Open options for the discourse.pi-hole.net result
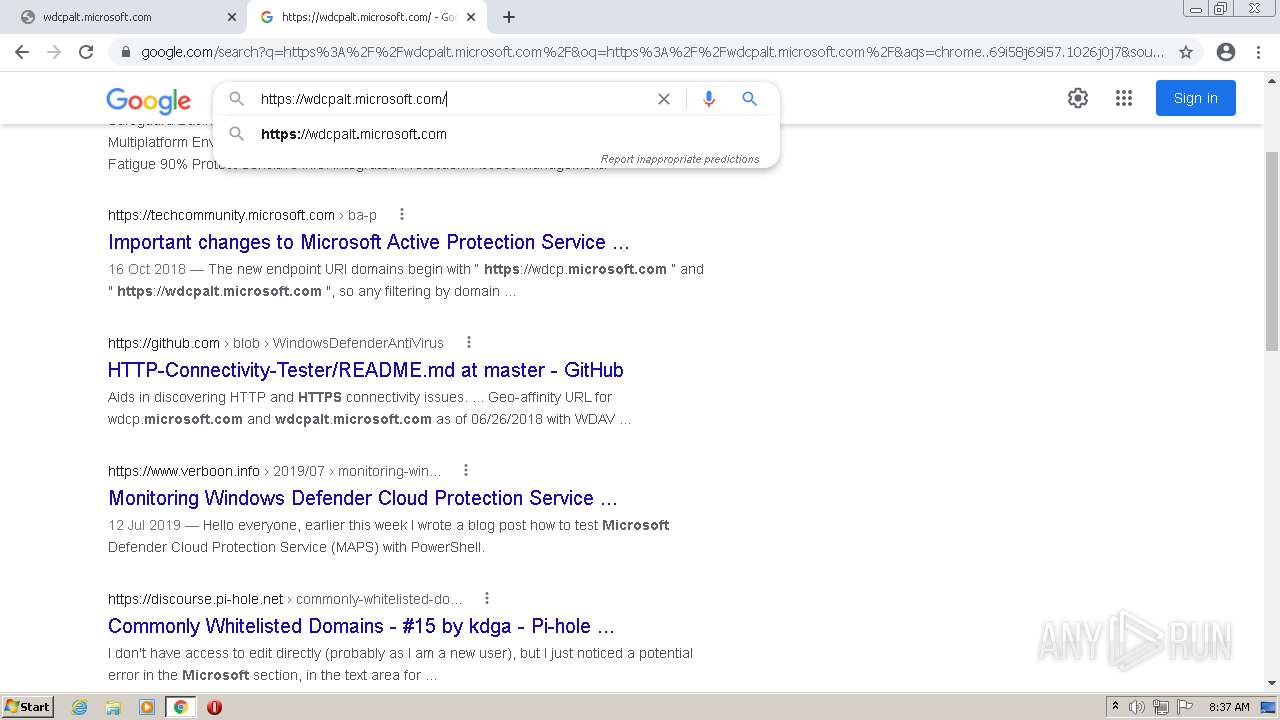Image resolution: width=1280 pixels, height=720 pixels. tap(487, 598)
